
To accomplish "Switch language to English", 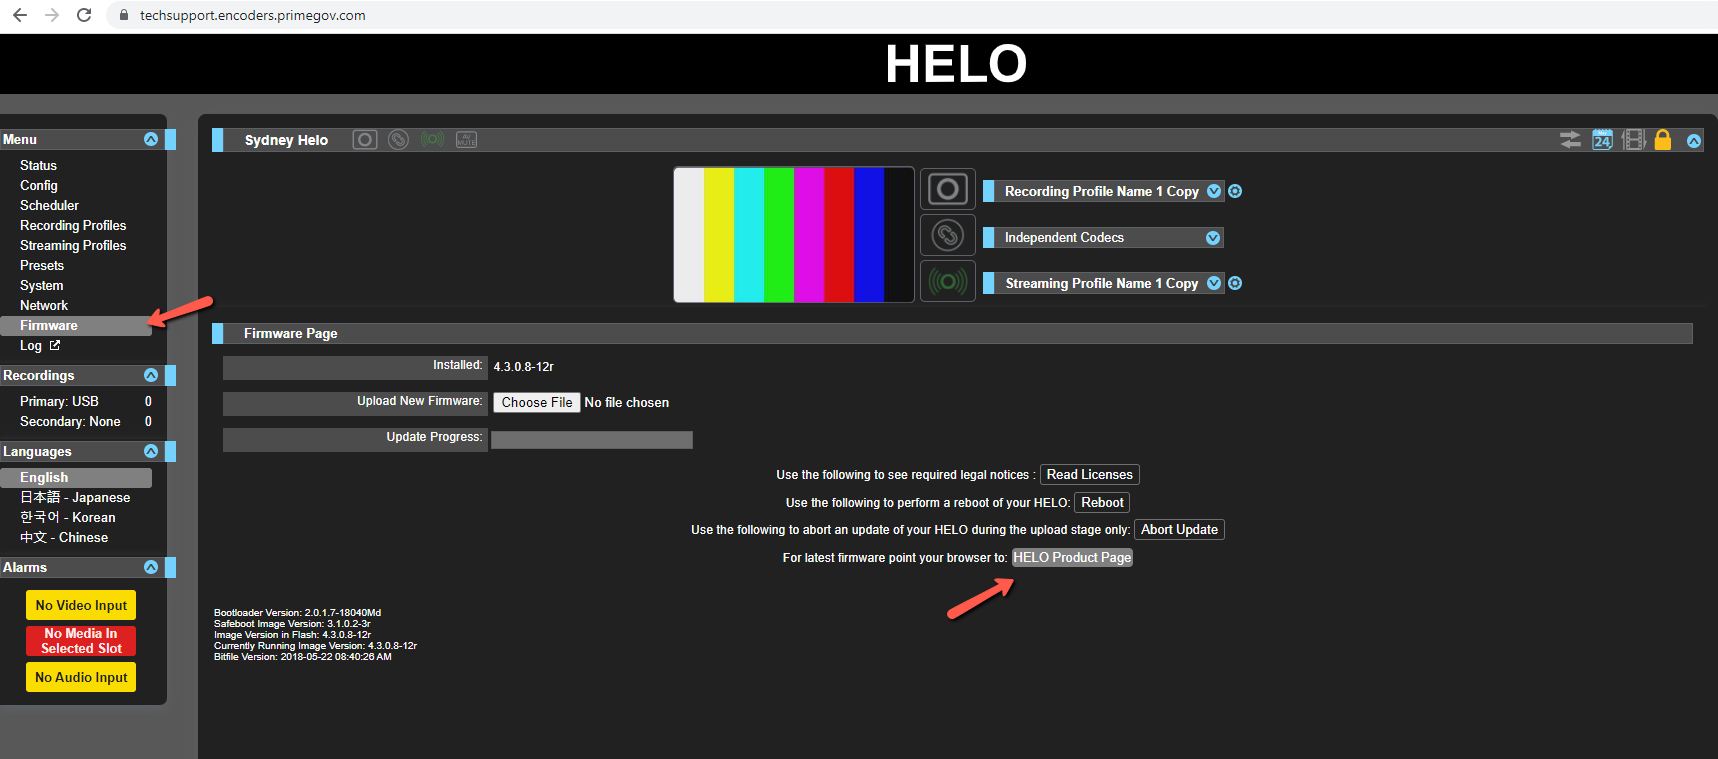I will click(76, 477).
